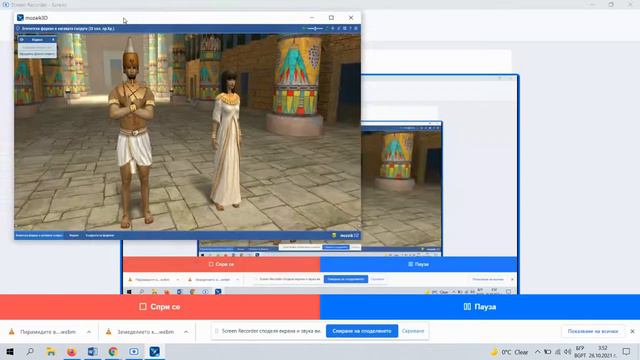Image resolution: width=640 pixels, height=360 pixels.
Task: Click the nested 'Пауза' button in recorder preview
Action: click(418, 264)
